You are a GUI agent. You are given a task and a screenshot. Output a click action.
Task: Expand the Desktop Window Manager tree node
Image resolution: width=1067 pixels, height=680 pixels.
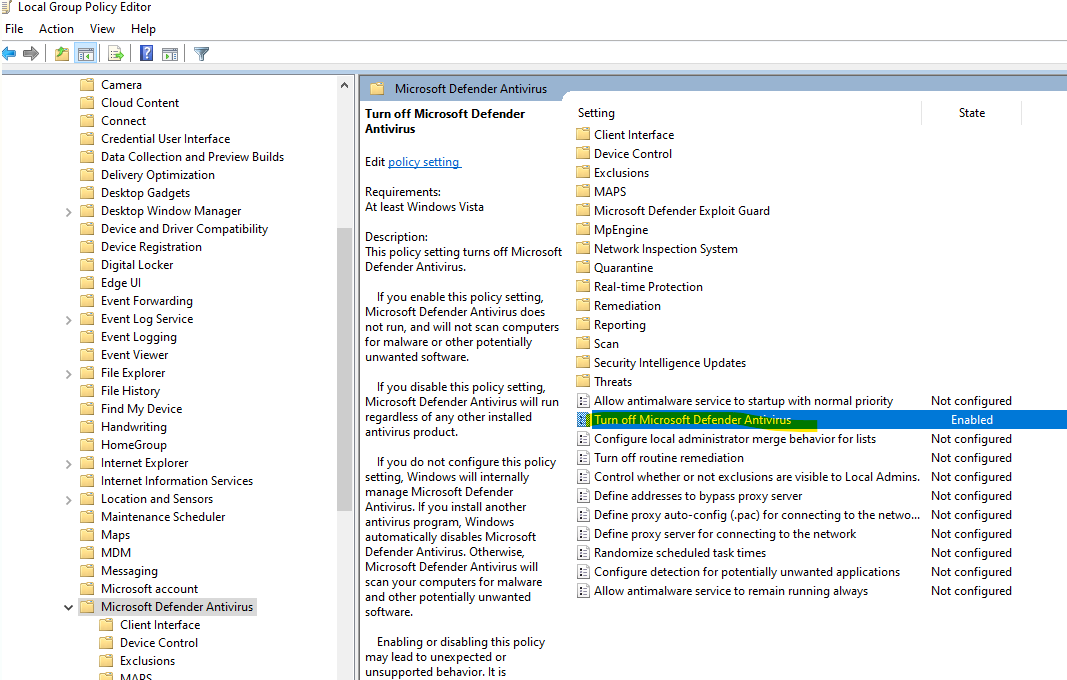coord(68,212)
